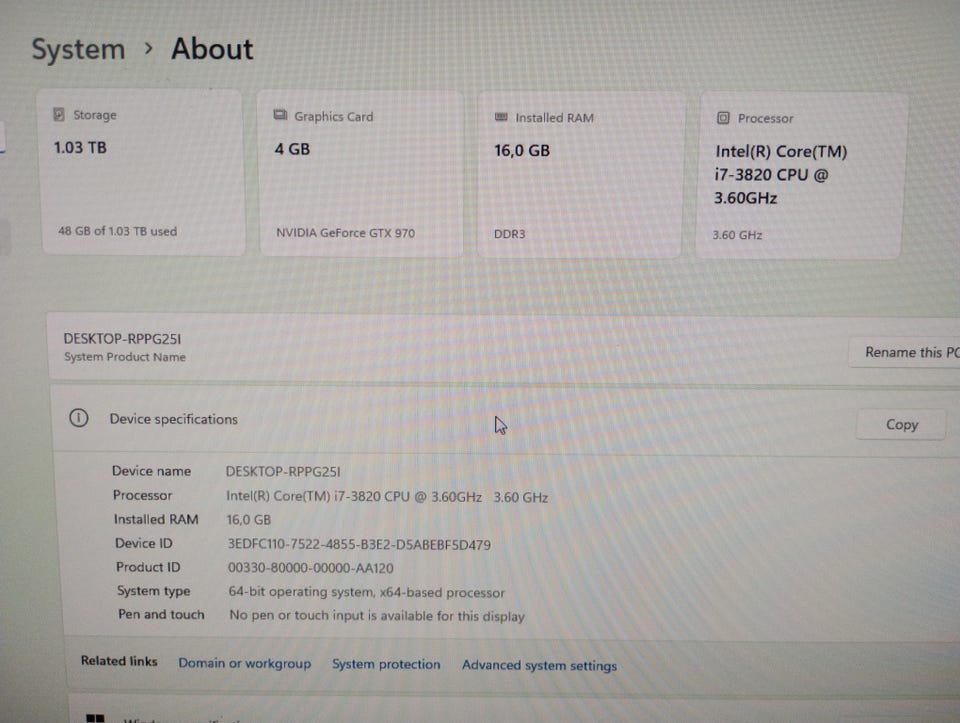Open System protection settings
This screenshot has height=723, width=960.
point(386,664)
